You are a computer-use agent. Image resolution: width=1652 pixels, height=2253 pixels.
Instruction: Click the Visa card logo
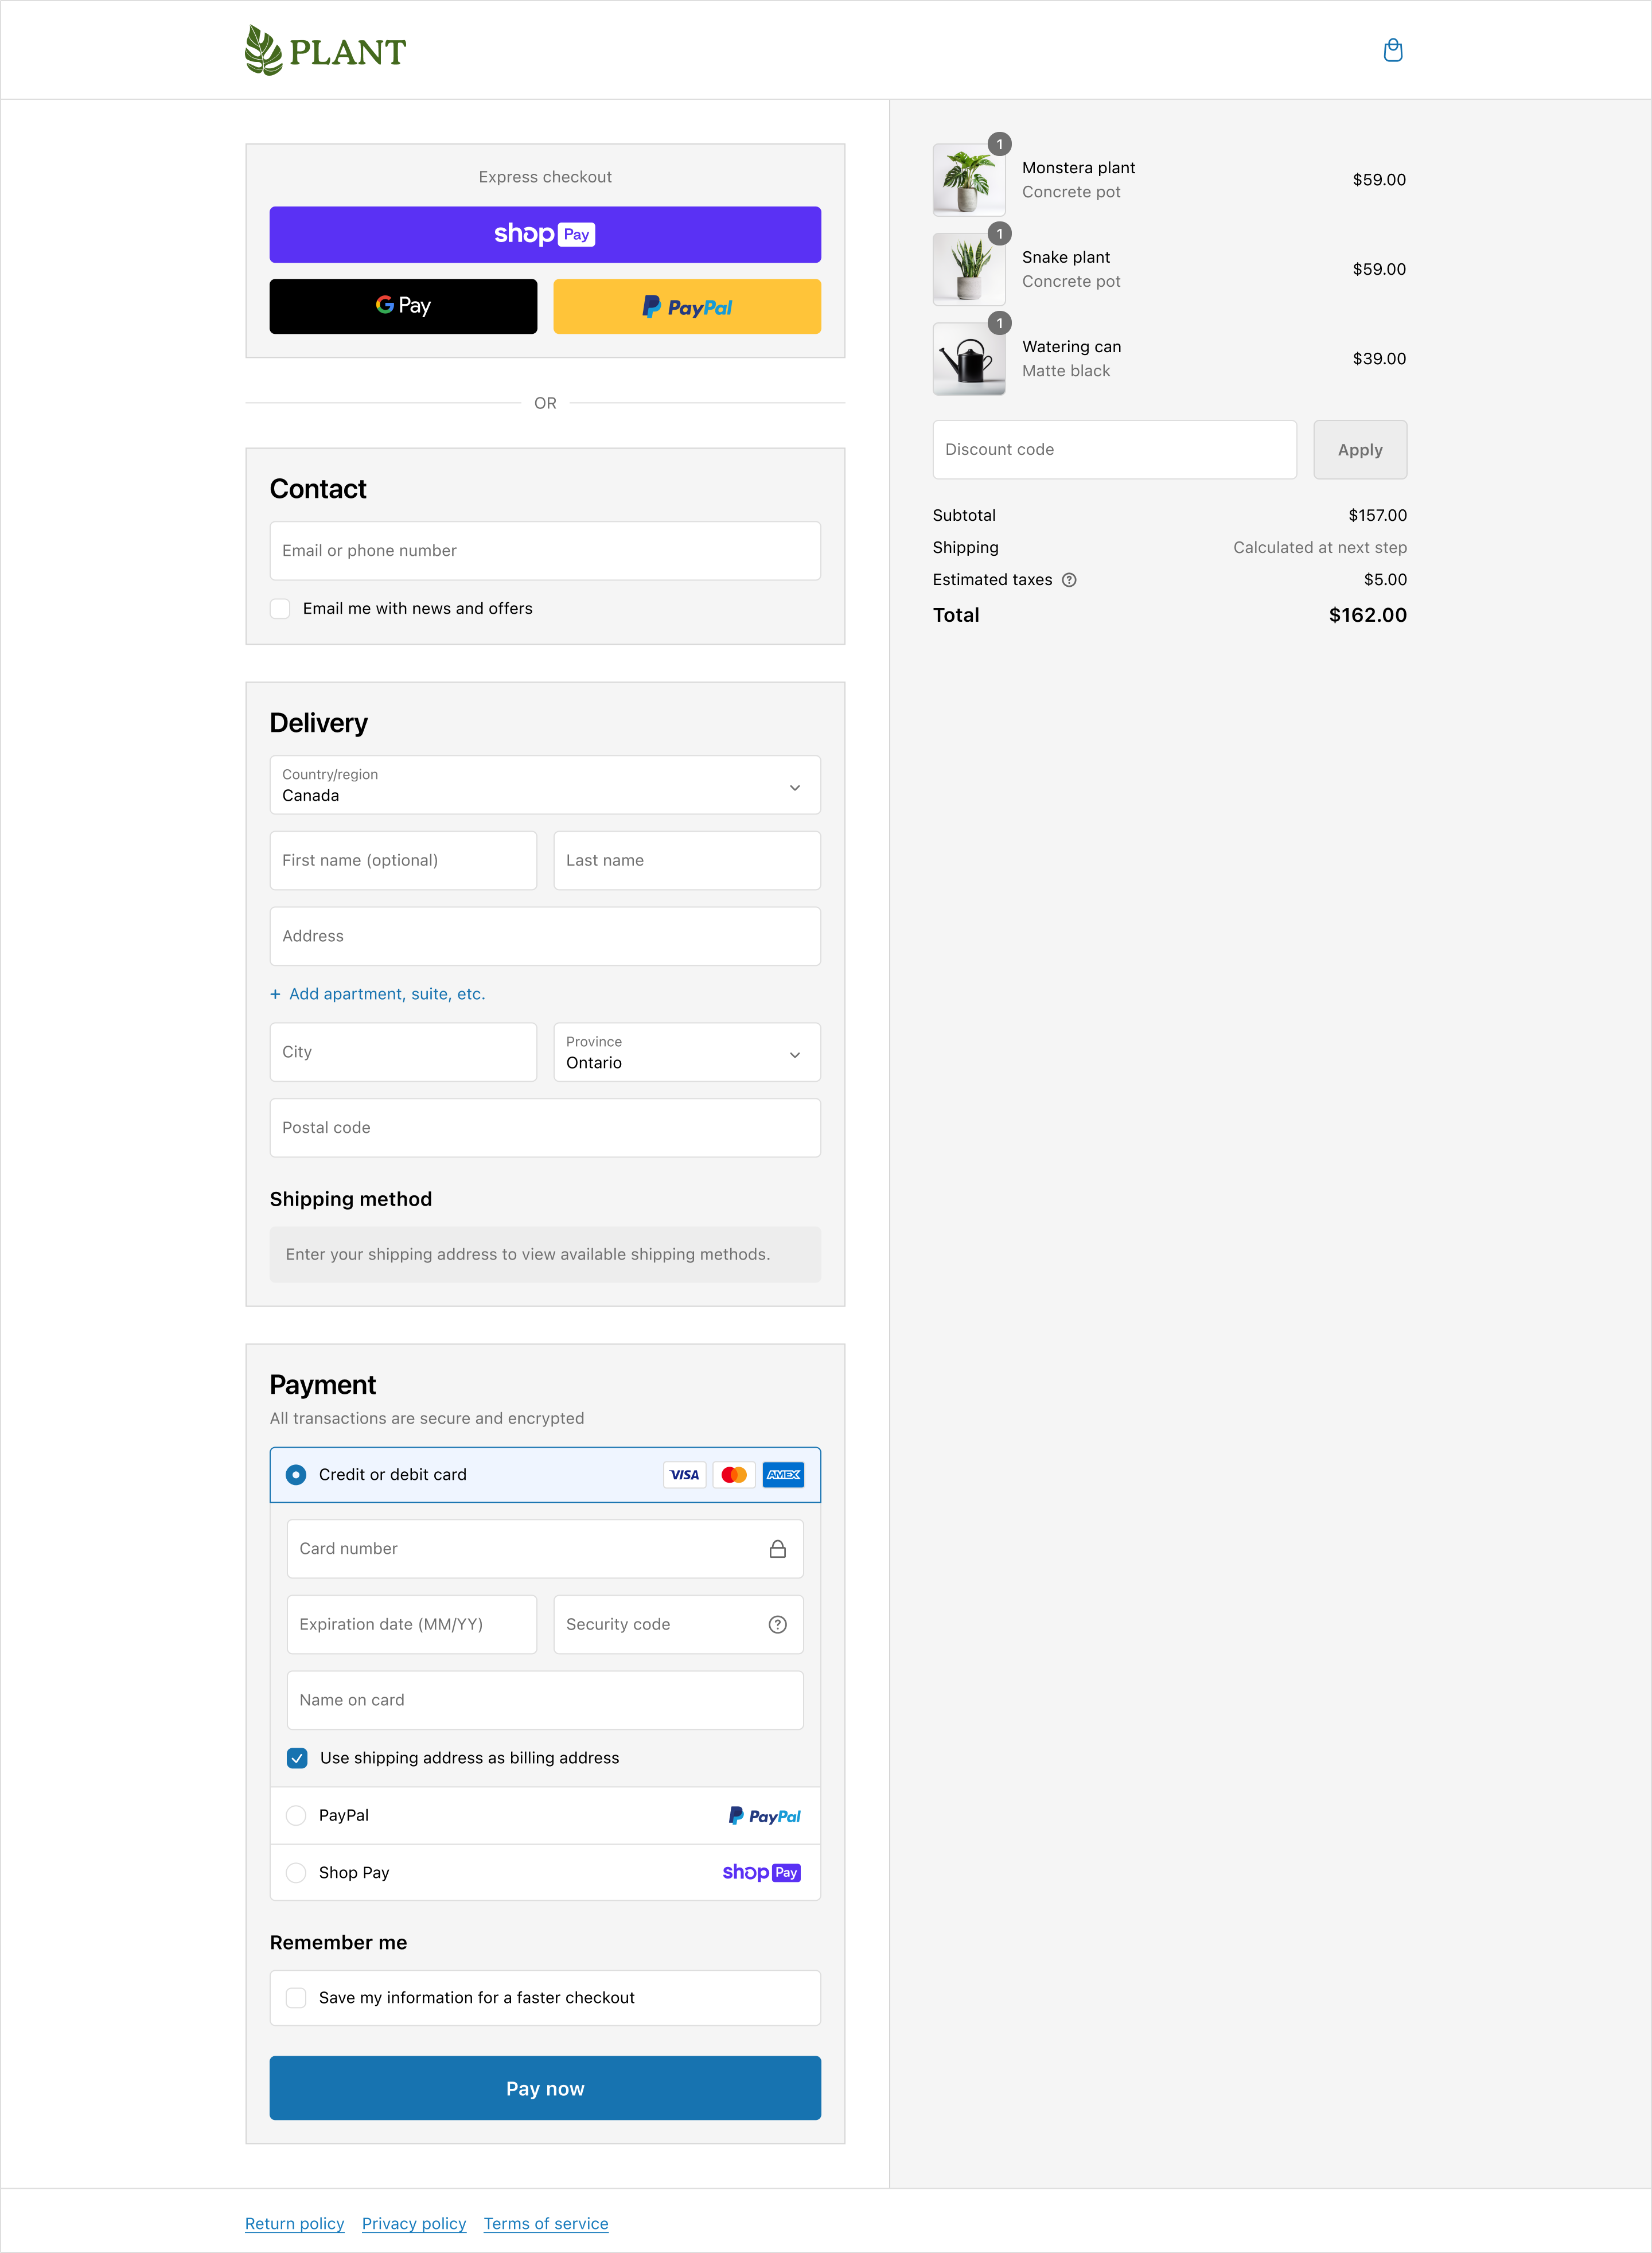685,1475
